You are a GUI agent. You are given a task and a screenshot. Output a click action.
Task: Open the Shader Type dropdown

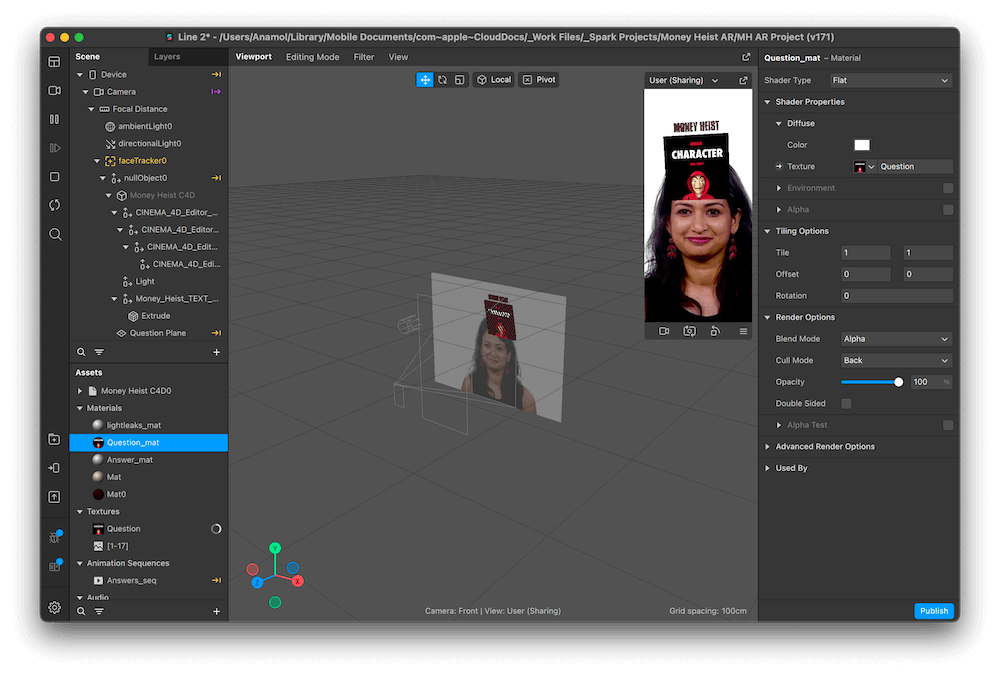[890, 80]
